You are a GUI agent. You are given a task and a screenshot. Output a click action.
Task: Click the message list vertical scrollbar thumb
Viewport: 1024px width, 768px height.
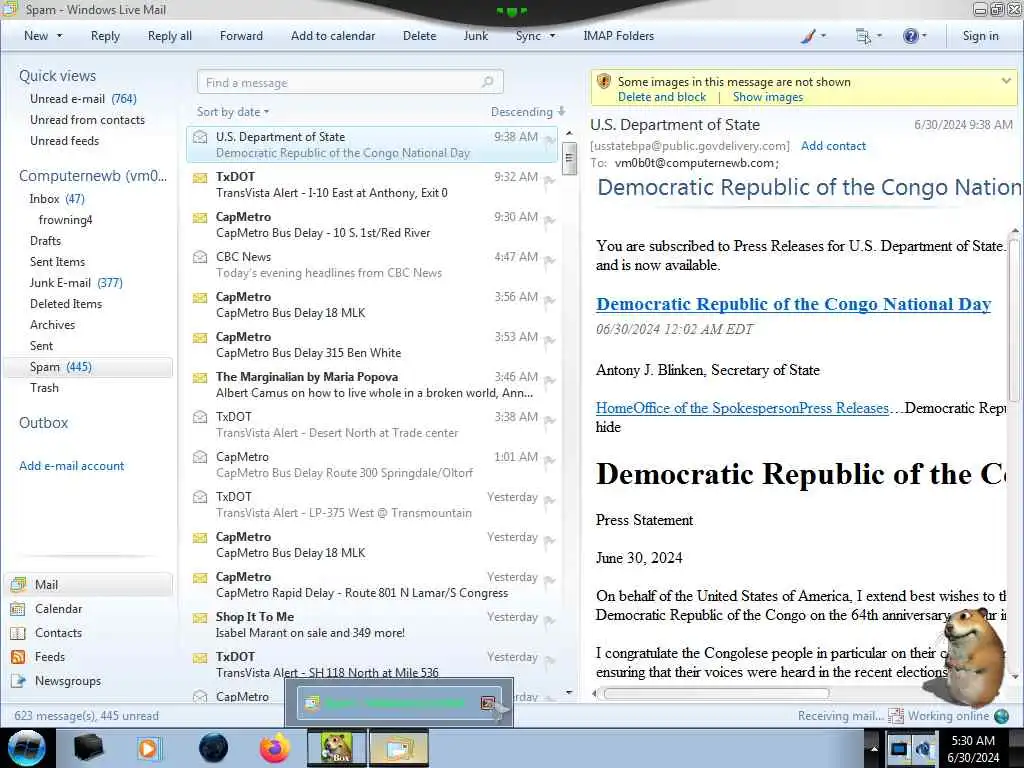point(569,157)
